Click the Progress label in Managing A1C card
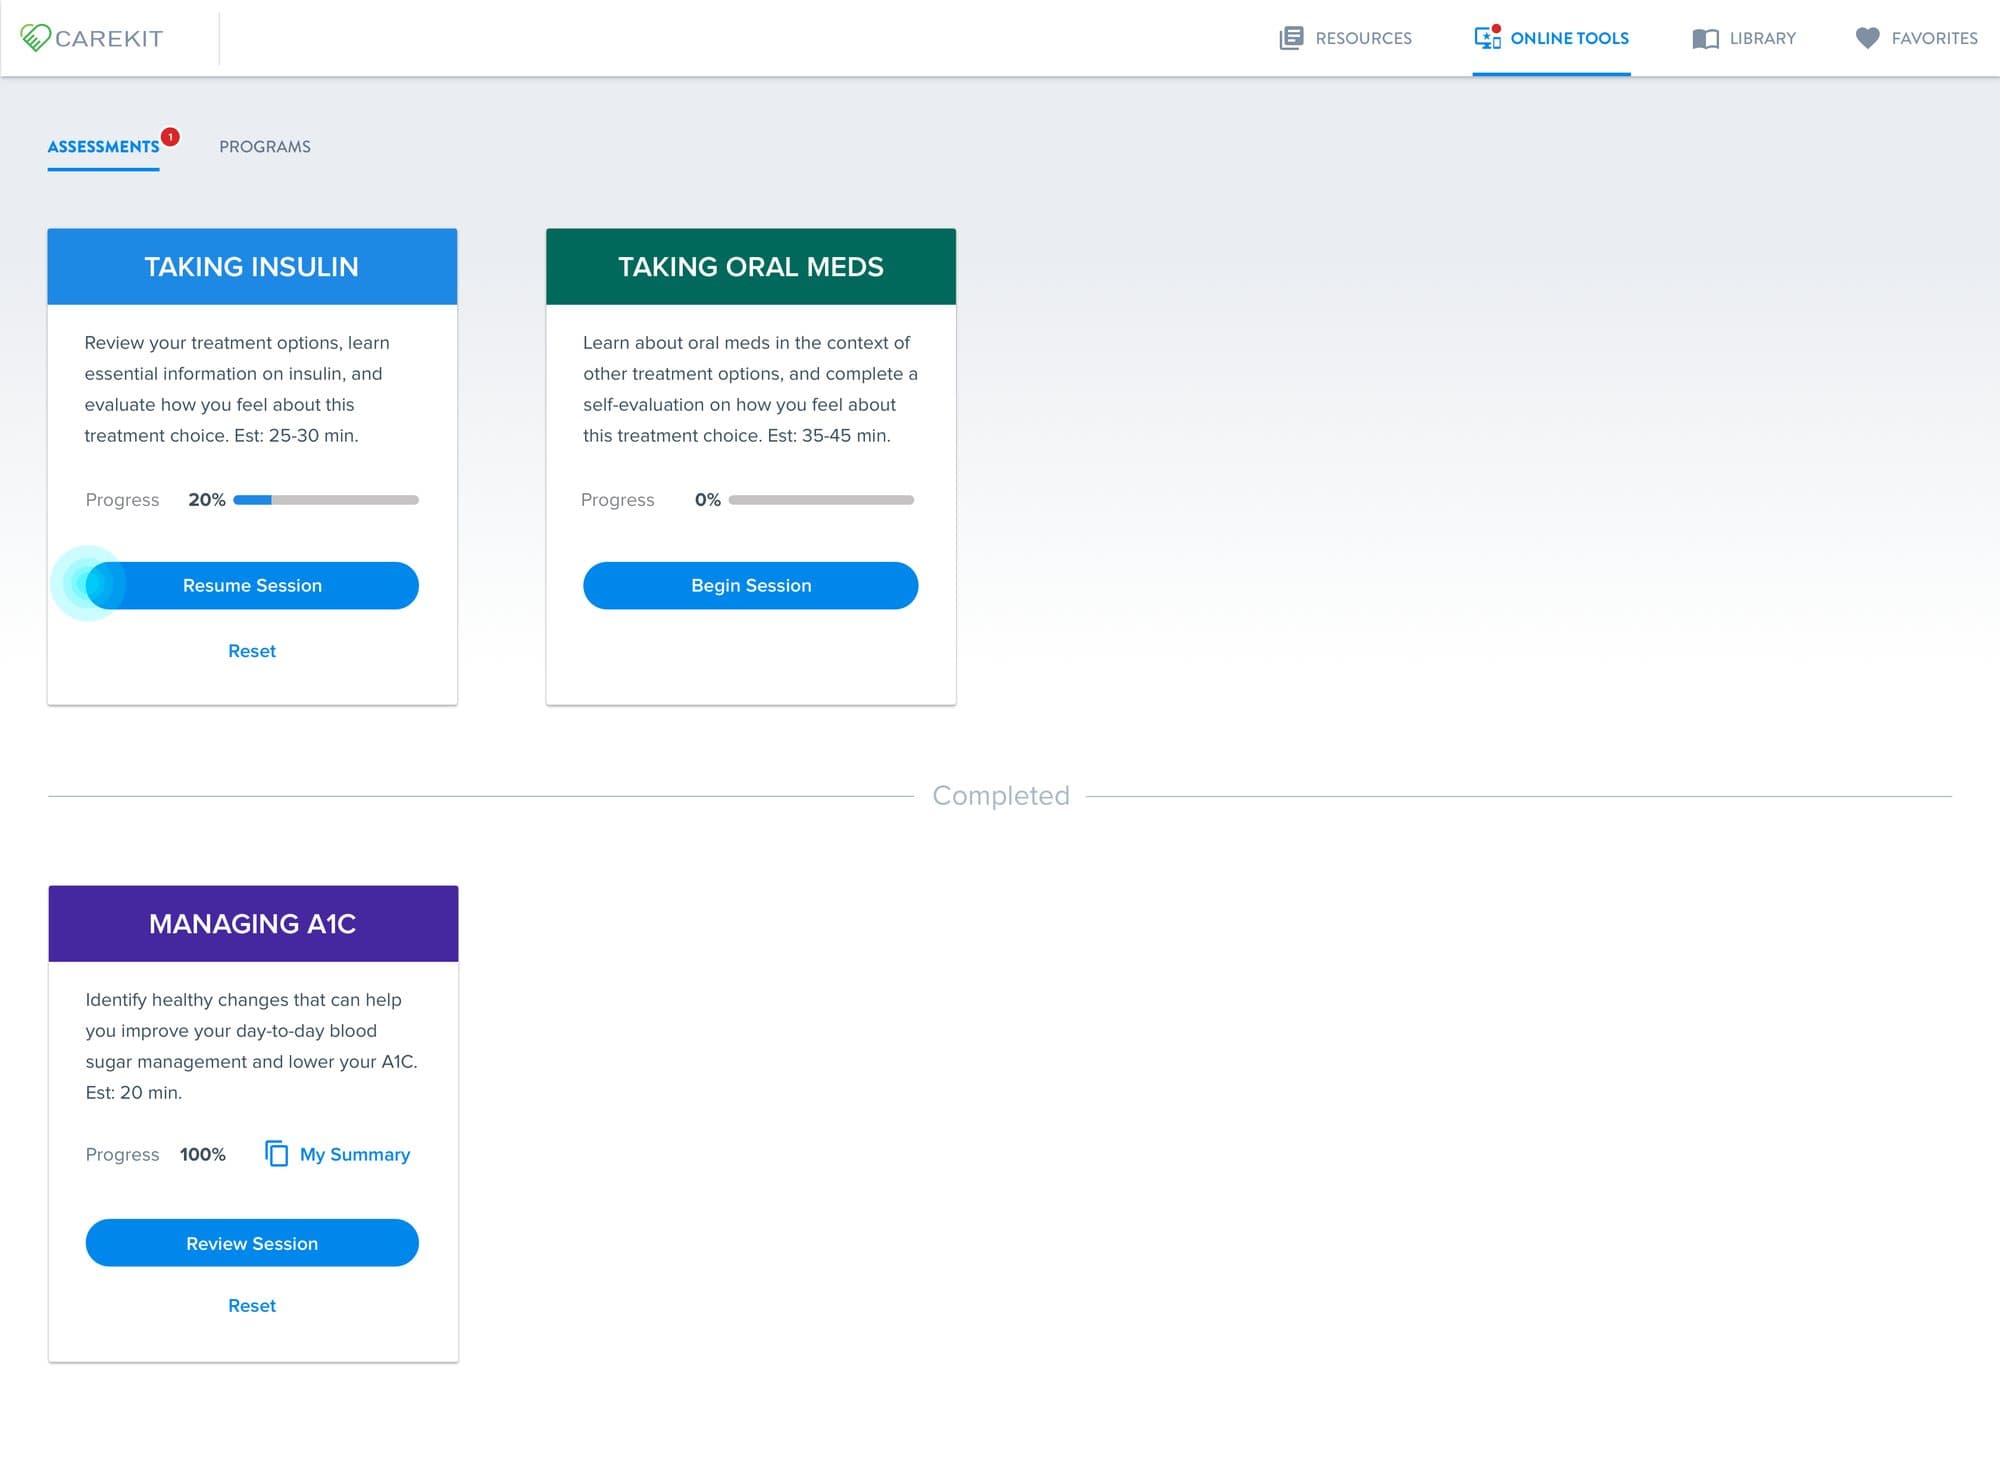Image resolution: width=2000 pixels, height=1457 pixels. (122, 1154)
